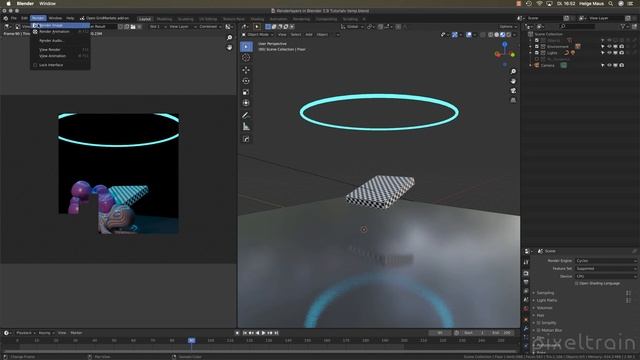Toggle Environment collection render camera icon

click(622, 47)
